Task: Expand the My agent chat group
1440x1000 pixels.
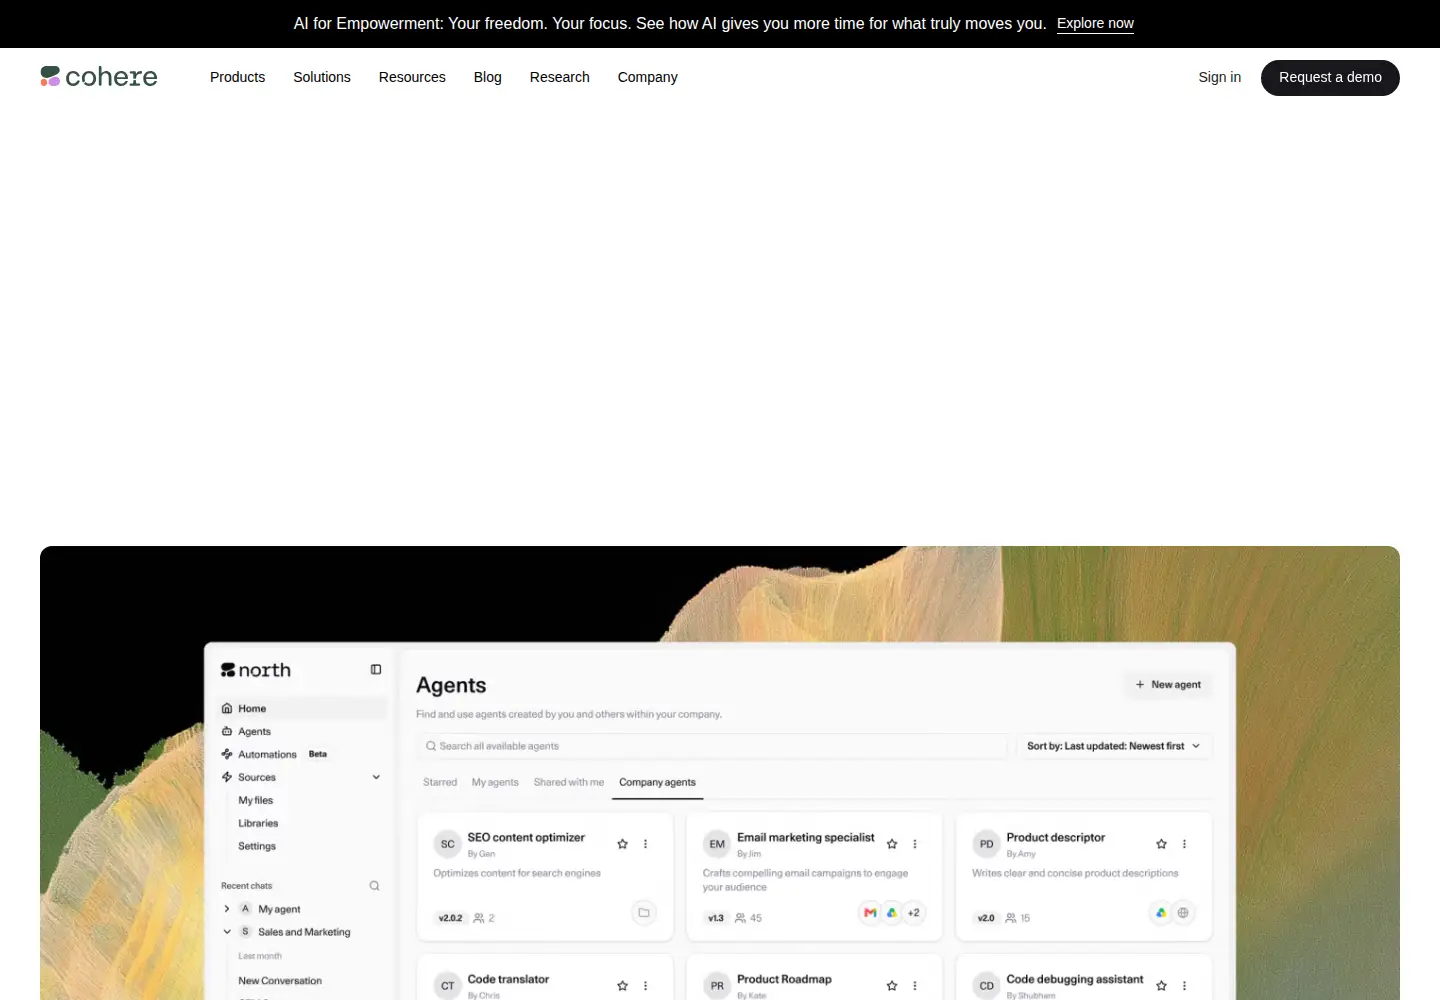Action: click(227, 909)
